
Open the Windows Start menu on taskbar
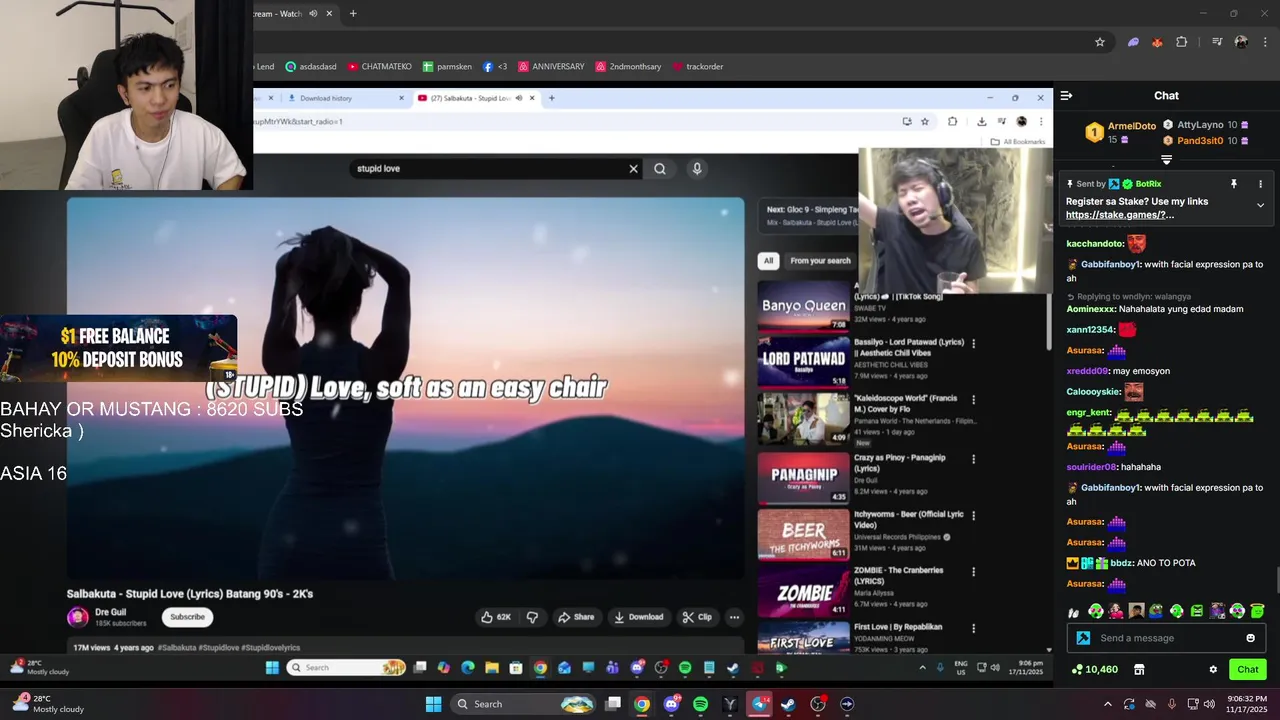tap(433, 704)
